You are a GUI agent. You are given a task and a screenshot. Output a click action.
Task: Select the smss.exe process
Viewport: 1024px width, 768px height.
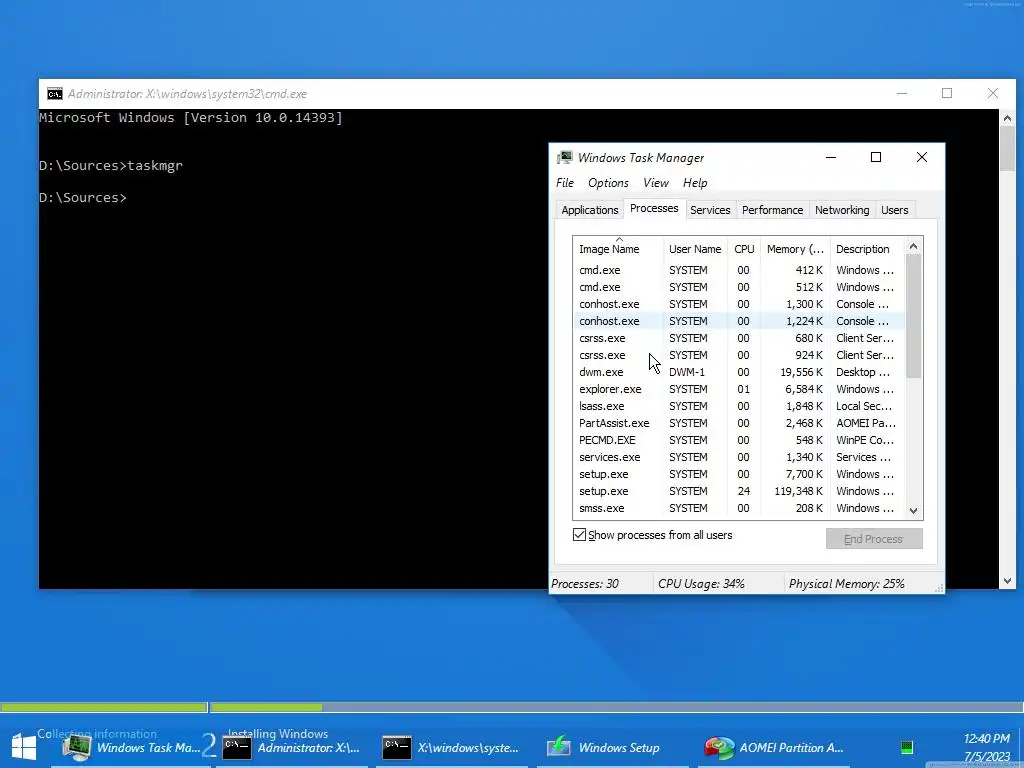[739, 507]
